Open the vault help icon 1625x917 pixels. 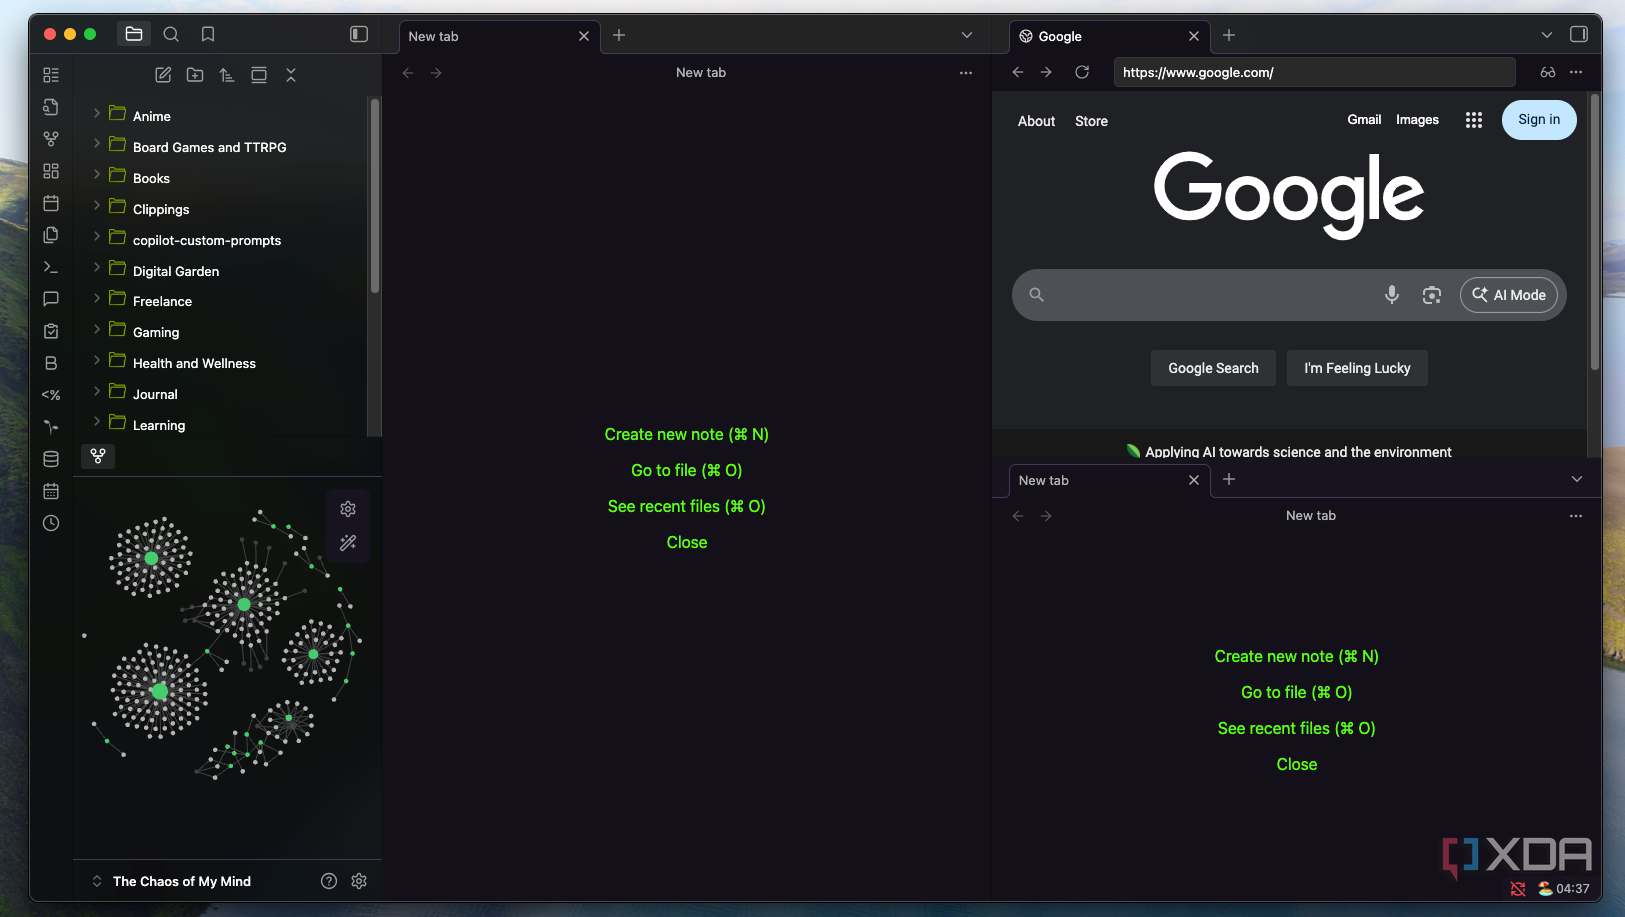pyautogui.click(x=329, y=881)
